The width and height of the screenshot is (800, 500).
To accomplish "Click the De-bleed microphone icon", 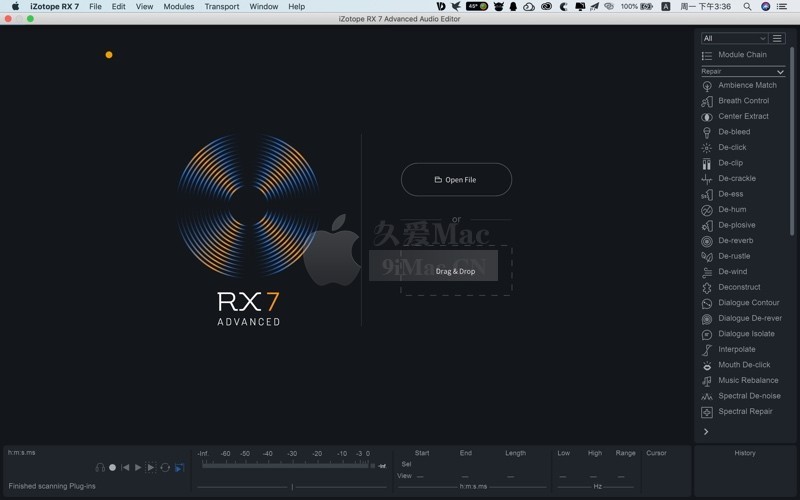I will (707, 132).
